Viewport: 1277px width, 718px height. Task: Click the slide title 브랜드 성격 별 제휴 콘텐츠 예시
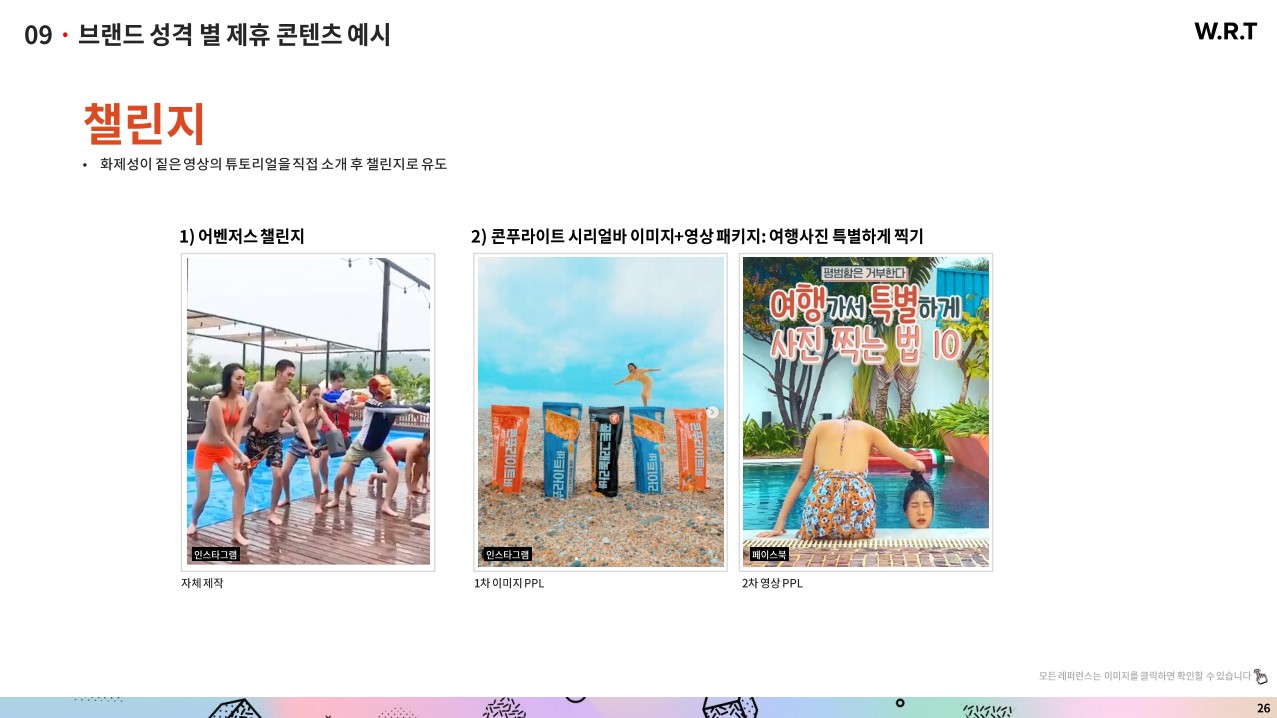pyautogui.click(x=234, y=35)
